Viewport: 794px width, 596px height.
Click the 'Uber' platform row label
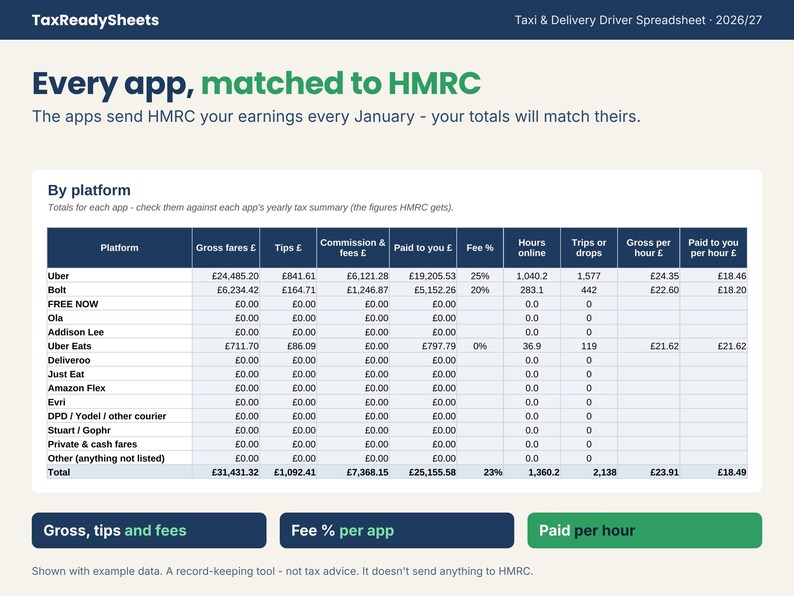[58, 276]
